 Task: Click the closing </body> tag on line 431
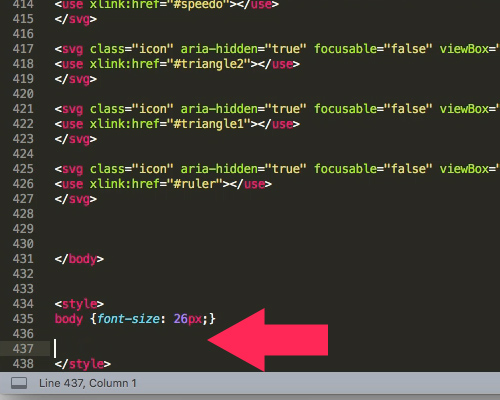[x=79, y=259]
